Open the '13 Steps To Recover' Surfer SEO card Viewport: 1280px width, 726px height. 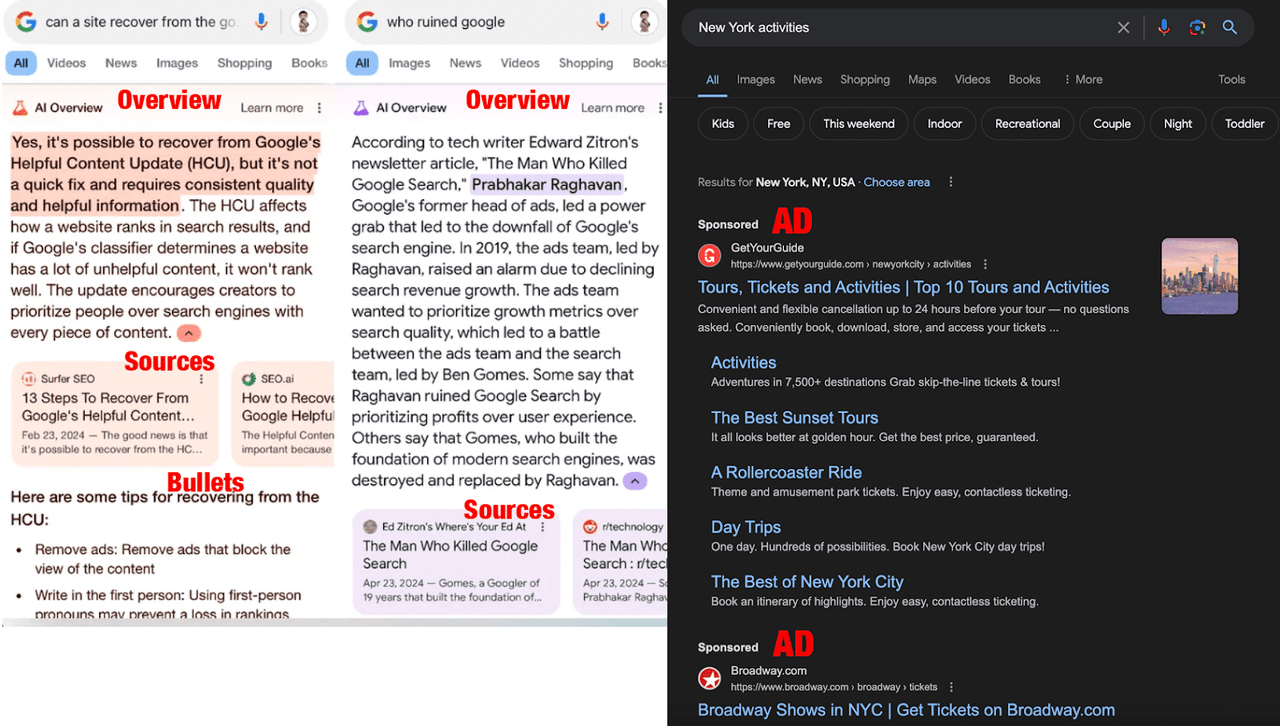[x=115, y=414]
